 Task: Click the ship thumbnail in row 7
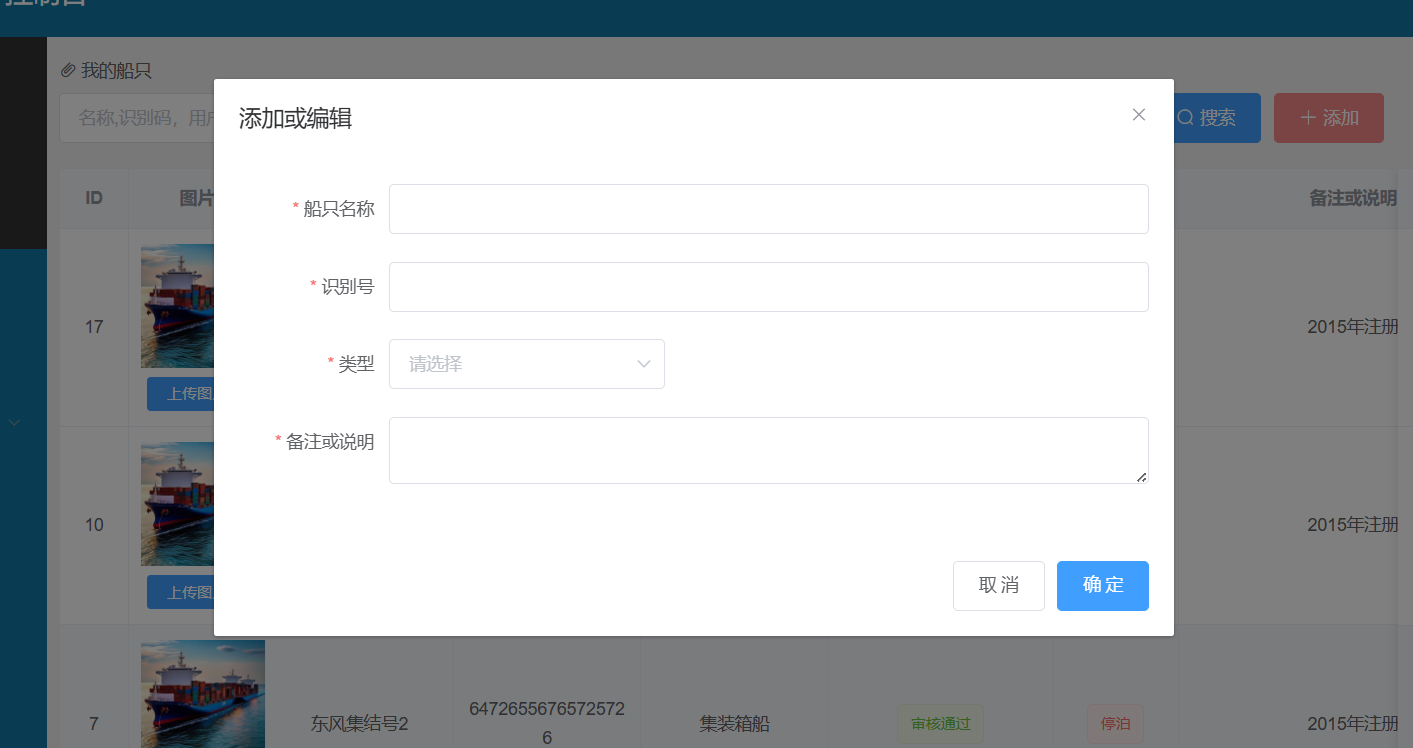(203, 694)
